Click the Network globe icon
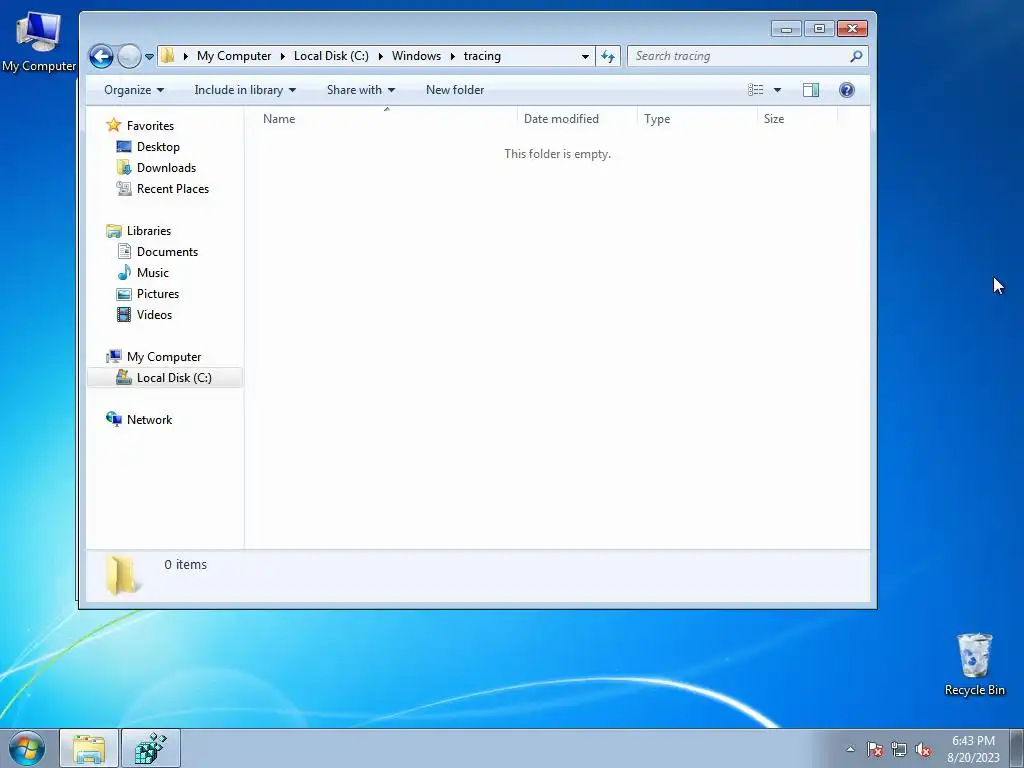The width and height of the screenshot is (1024, 768). (114, 419)
